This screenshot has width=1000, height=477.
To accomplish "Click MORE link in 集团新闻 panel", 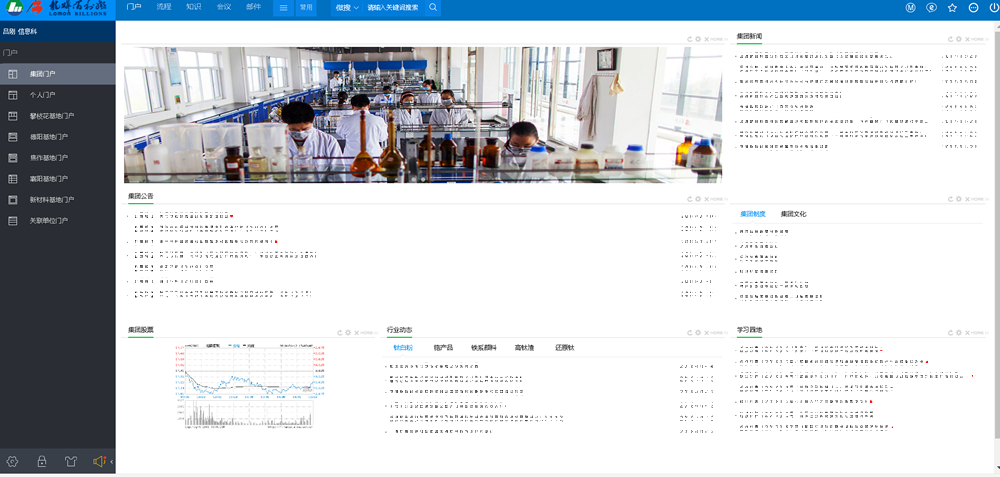I will pyautogui.click(x=978, y=39).
